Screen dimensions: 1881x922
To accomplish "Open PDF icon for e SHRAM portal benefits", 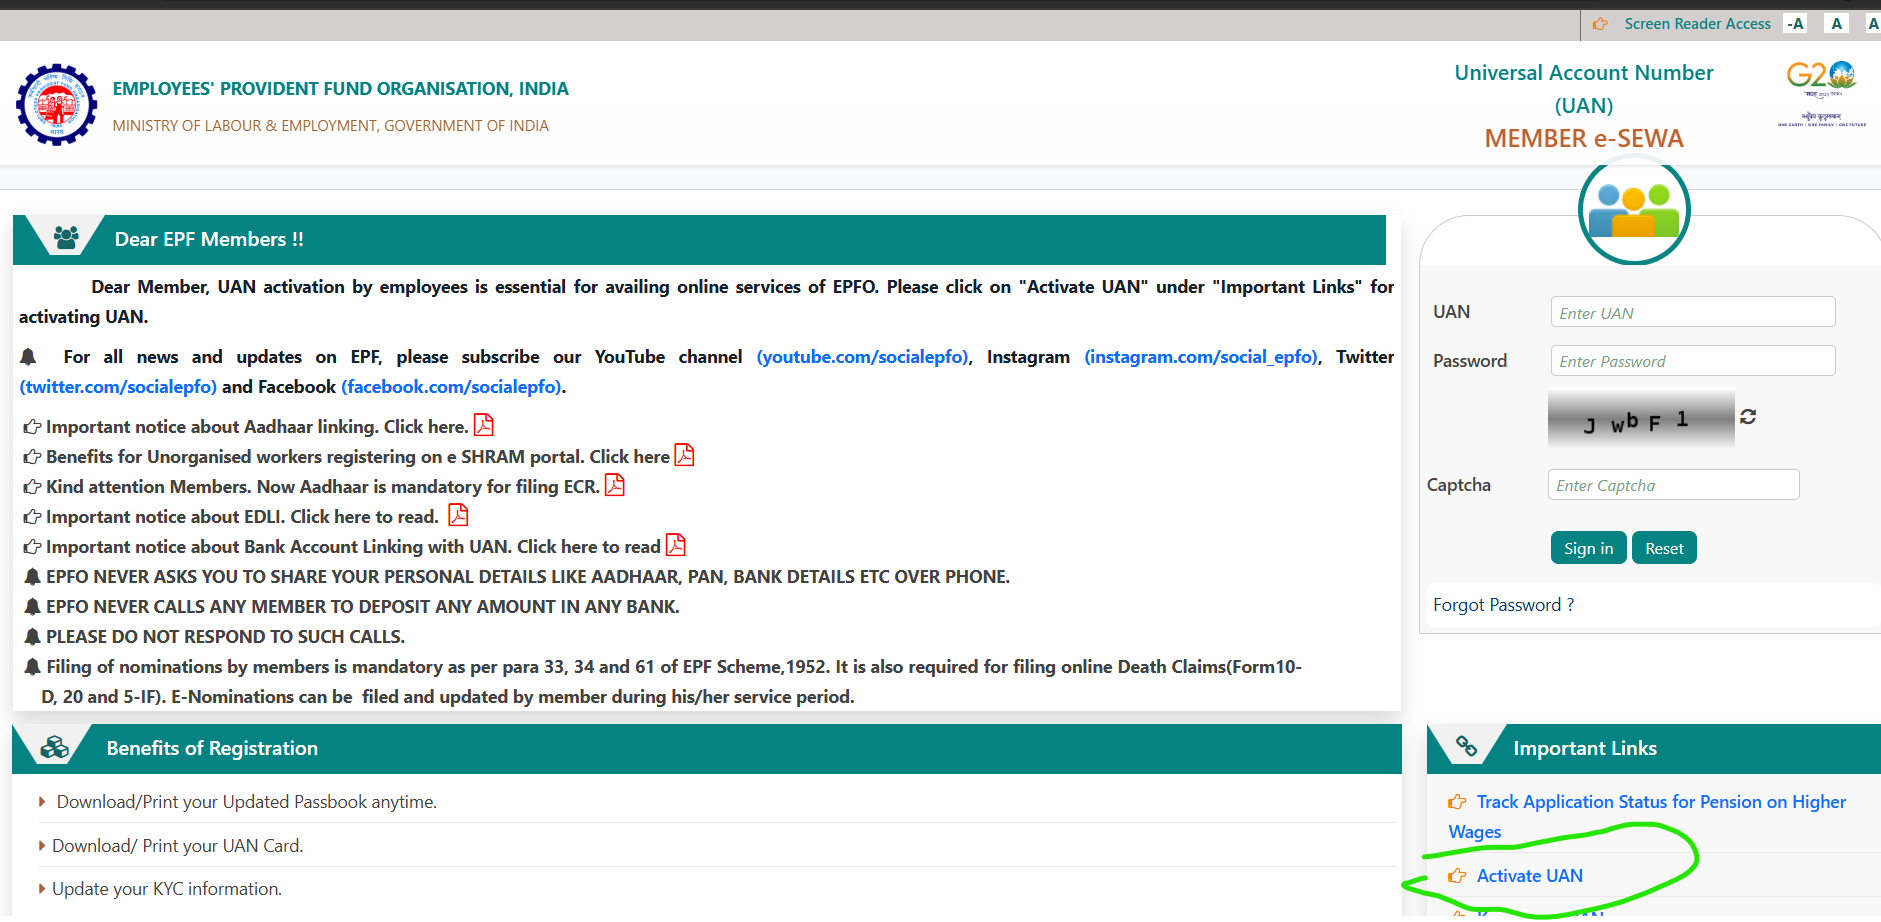I will click(x=684, y=455).
